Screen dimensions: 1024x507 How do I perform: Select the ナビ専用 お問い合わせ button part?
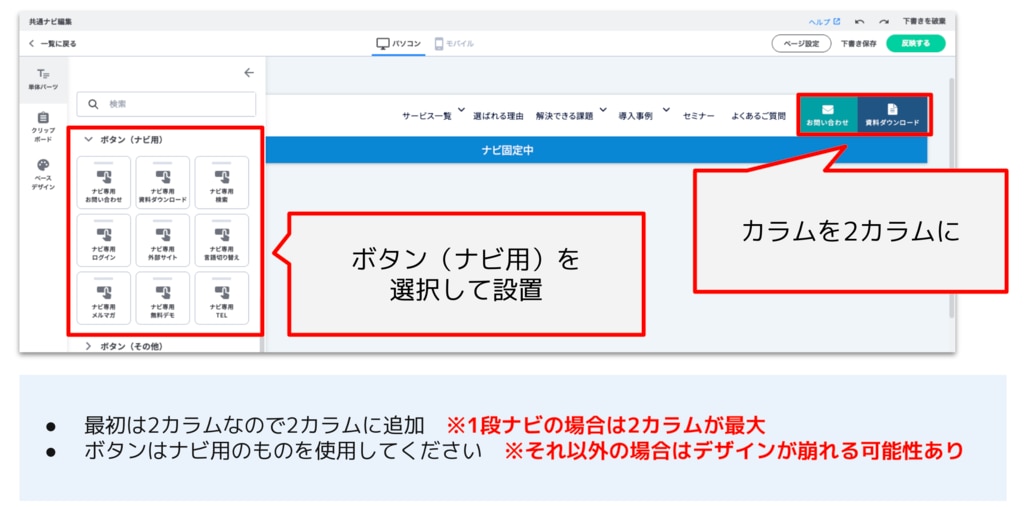pos(103,182)
